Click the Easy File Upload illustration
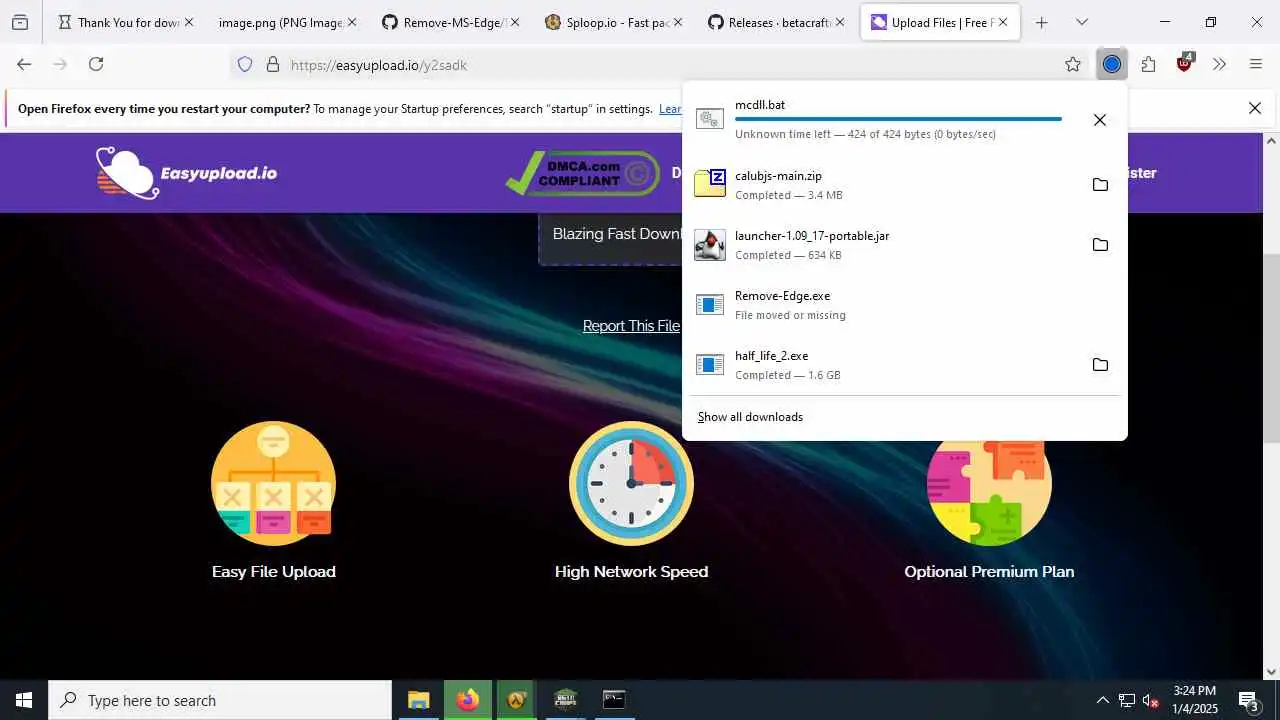 pyautogui.click(x=273, y=483)
